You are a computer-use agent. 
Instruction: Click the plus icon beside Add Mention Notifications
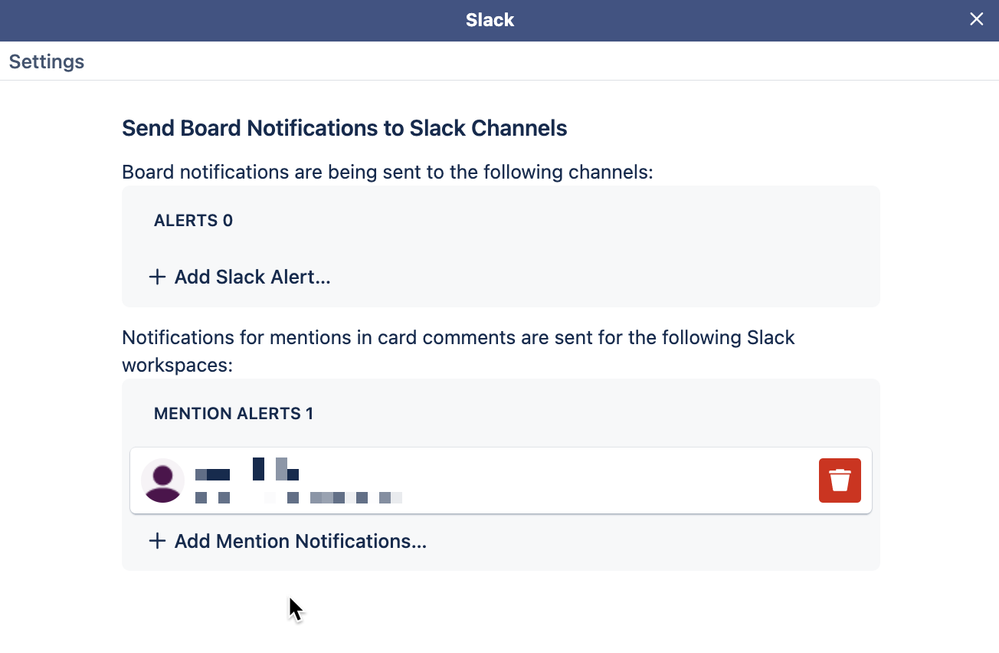pyautogui.click(x=157, y=541)
